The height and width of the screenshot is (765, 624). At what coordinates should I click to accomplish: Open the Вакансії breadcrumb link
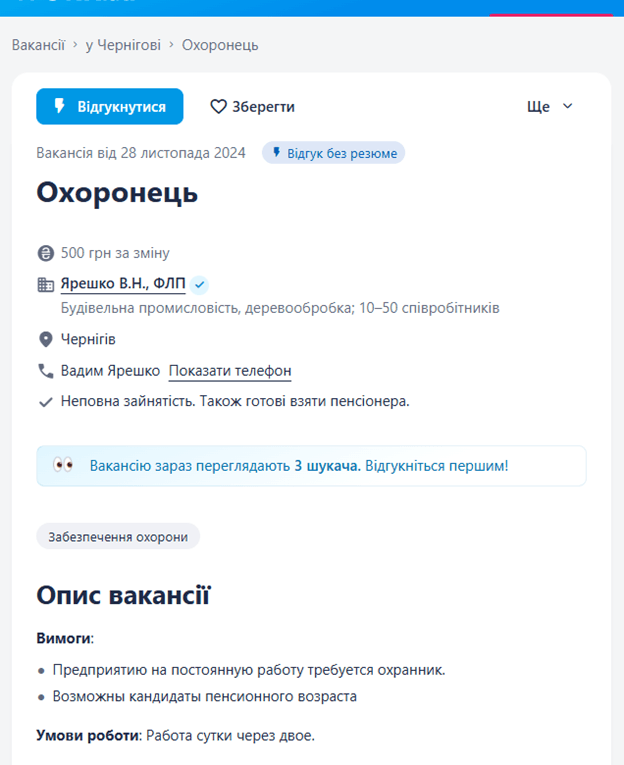click(38, 45)
